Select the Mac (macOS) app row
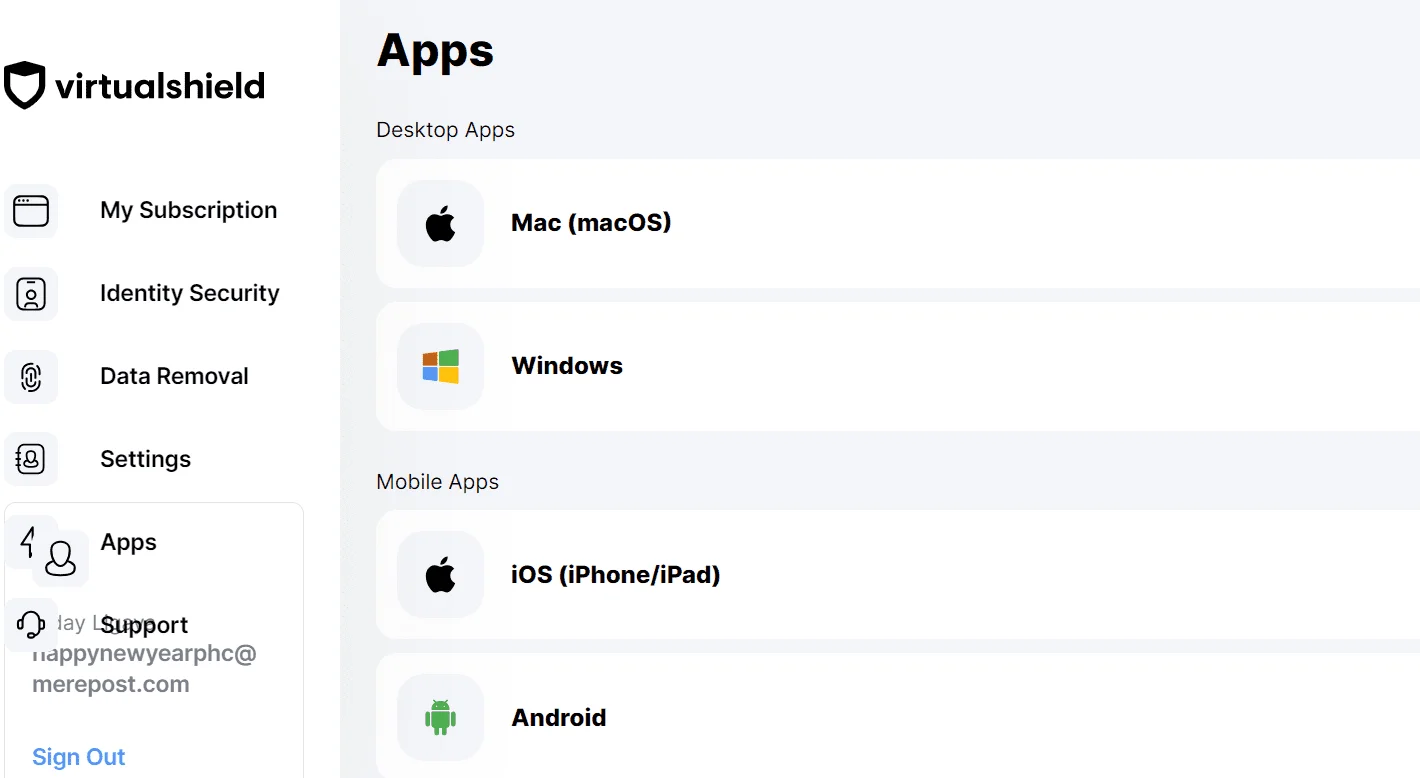Image resolution: width=1420 pixels, height=778 pixels. (898, 224)
